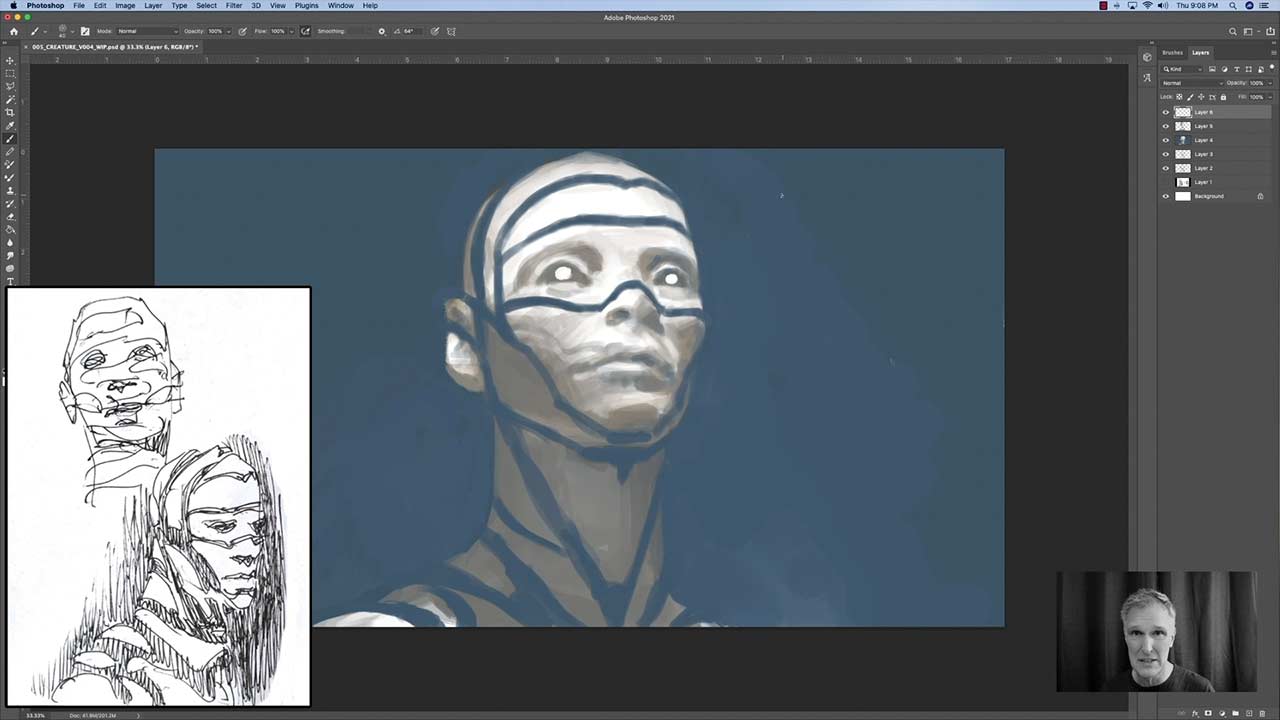This screenshot has height=720, width=1280.
Task: Toggle visibility of Layer 4
Action: tap(1165, 140)
